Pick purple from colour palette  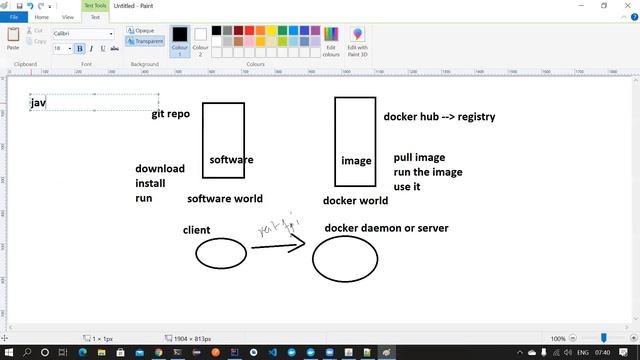click(316, 30)
